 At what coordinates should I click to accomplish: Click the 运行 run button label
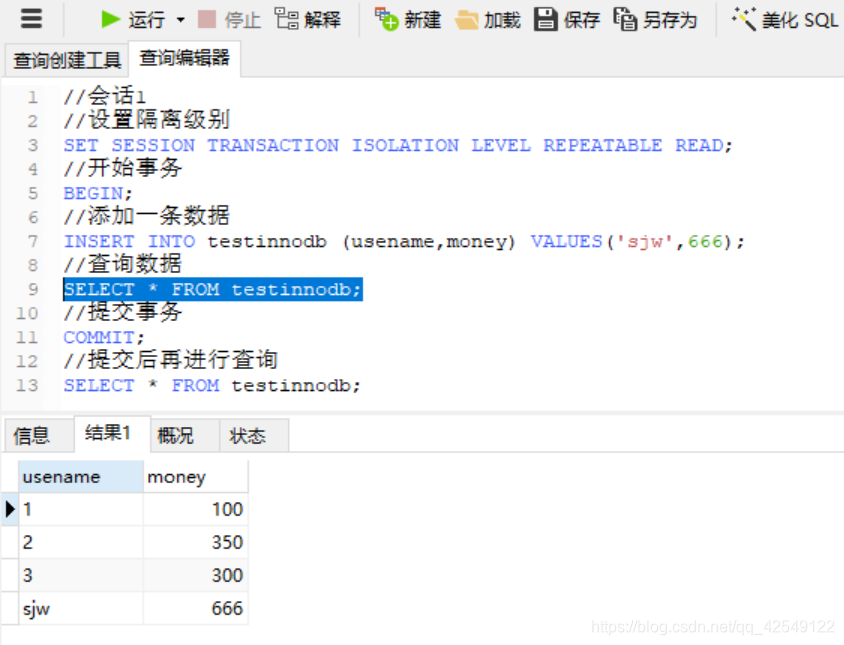click(x=146, y=20)
